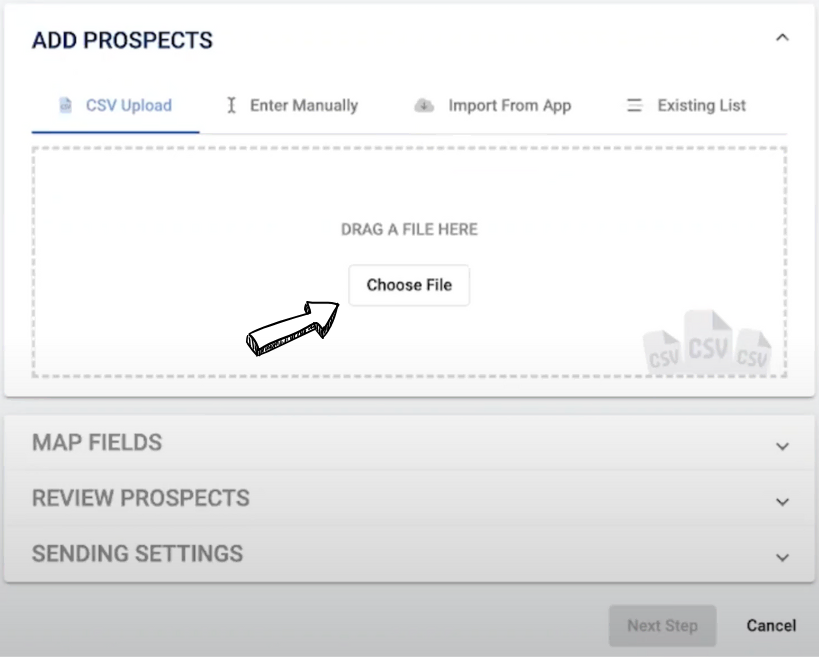The height and width of the screenshot is (657, 819).
Task: Collapse the Add Prospects section chevron
Action: coord(782,38)
